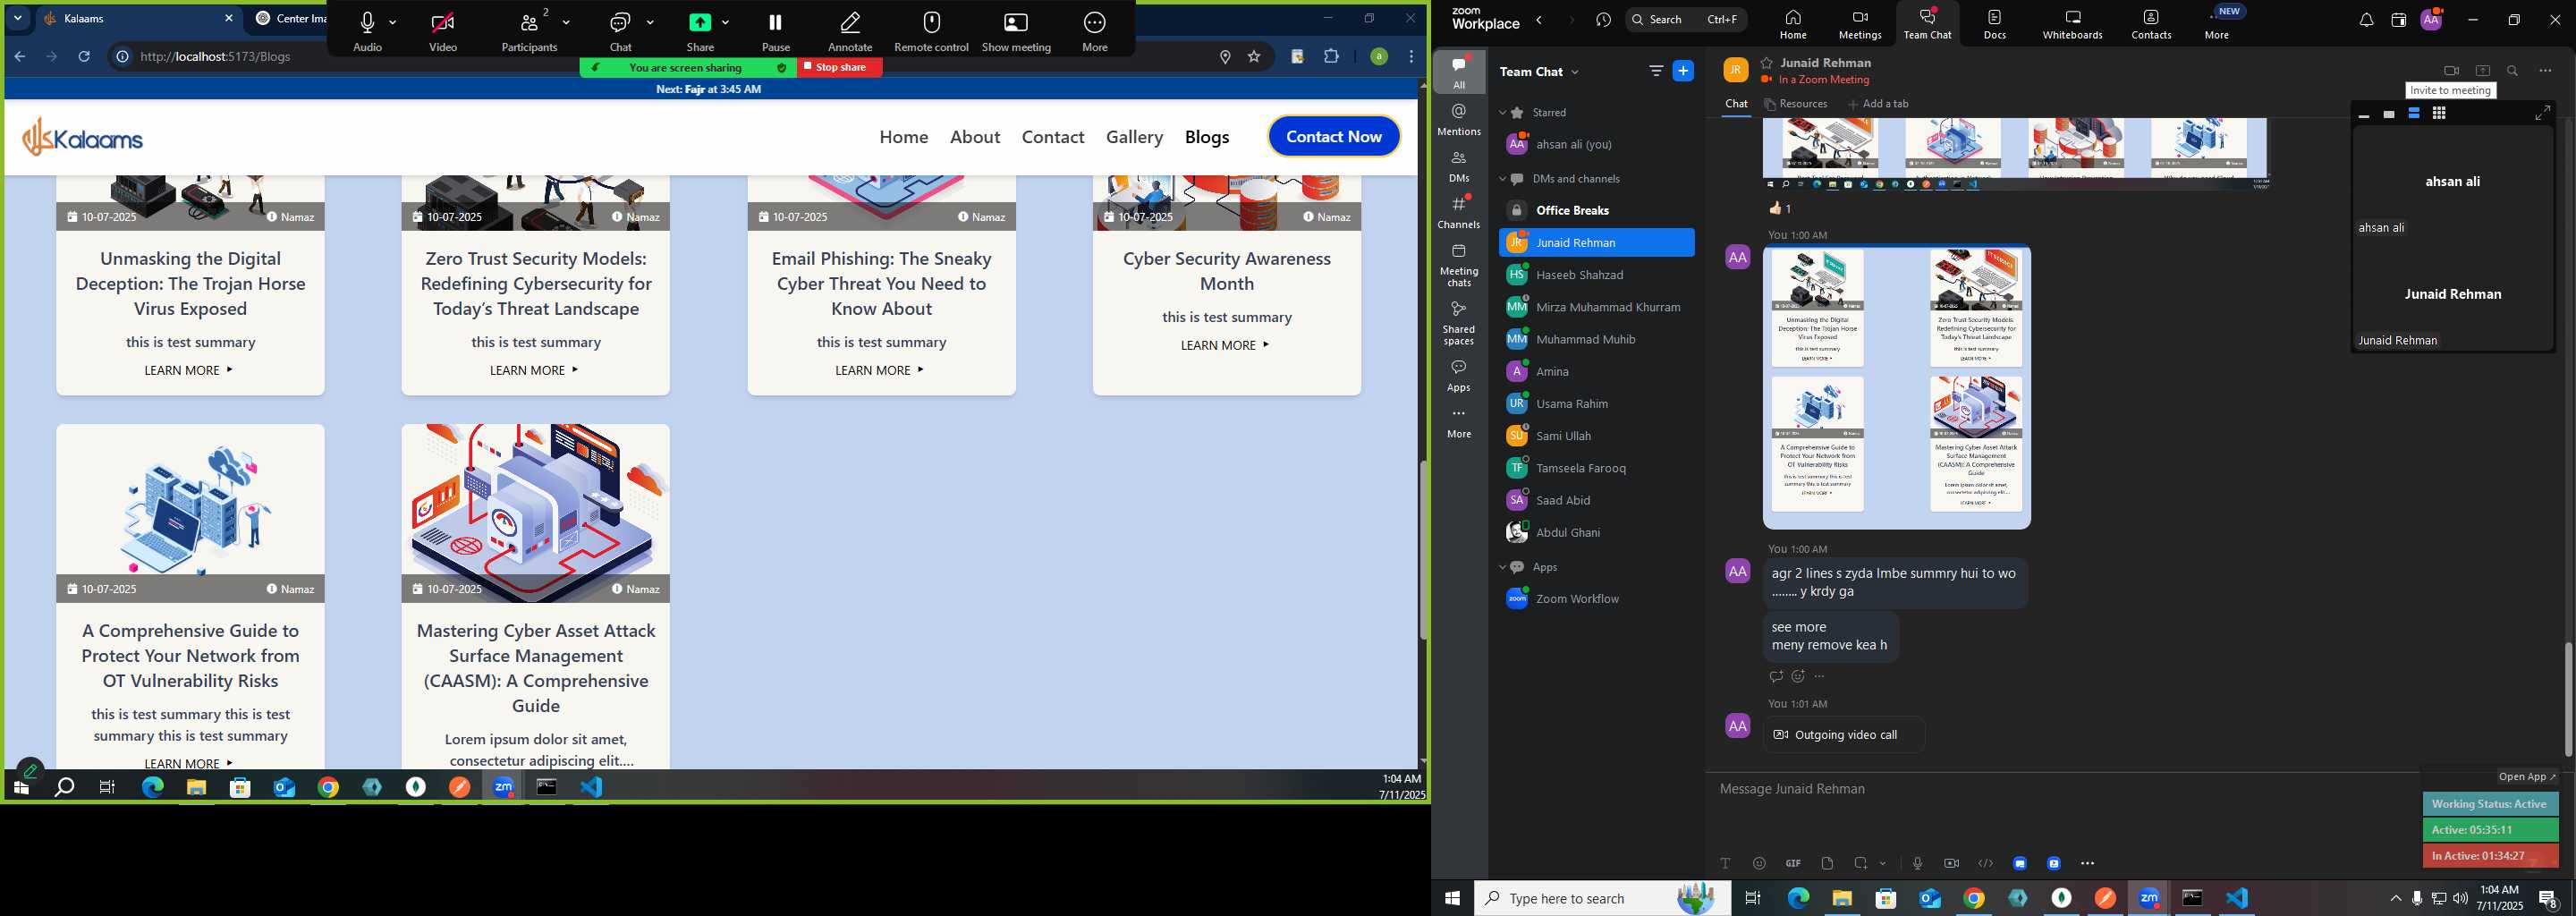Open the Mastering Cyber Asset Attack Surface thumbnail
2576x916 pixels.
(x=535, y=512)
